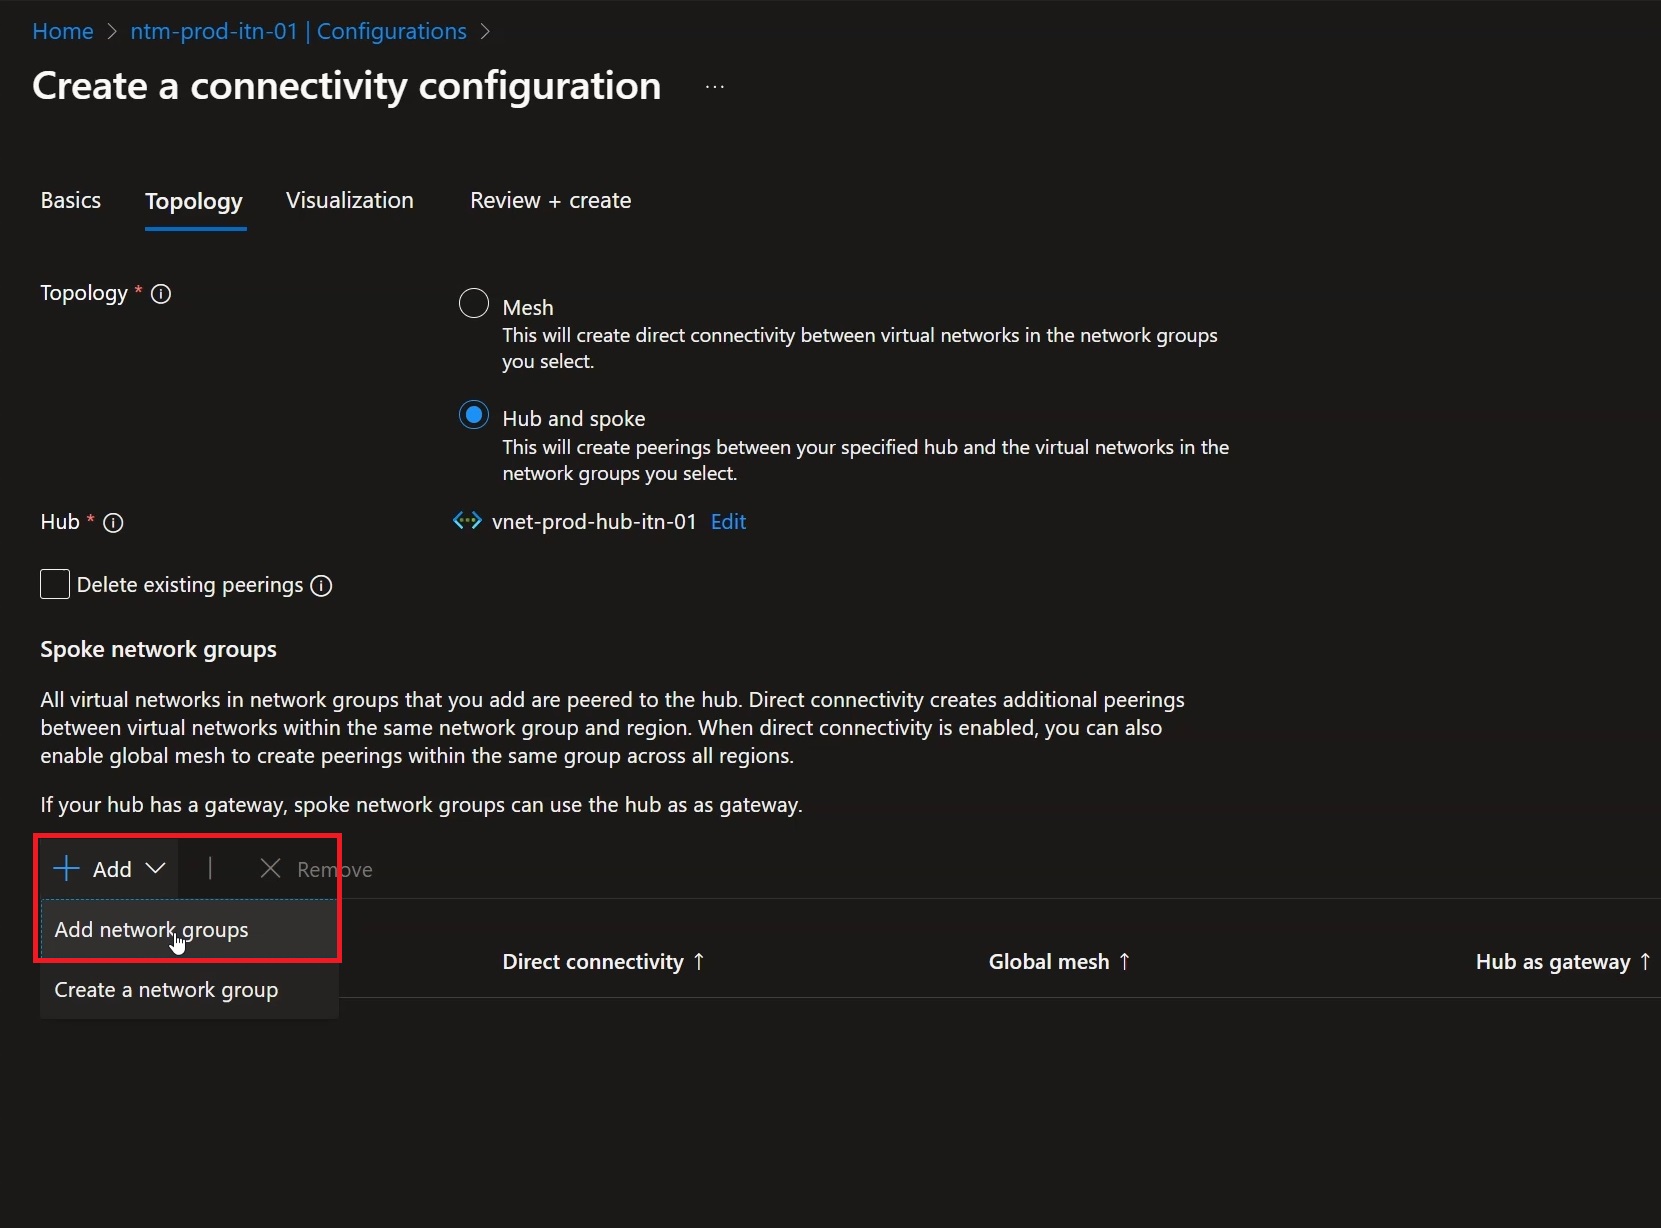
Task: Enable Delete existing peerings checkbox
Action: 55,585
